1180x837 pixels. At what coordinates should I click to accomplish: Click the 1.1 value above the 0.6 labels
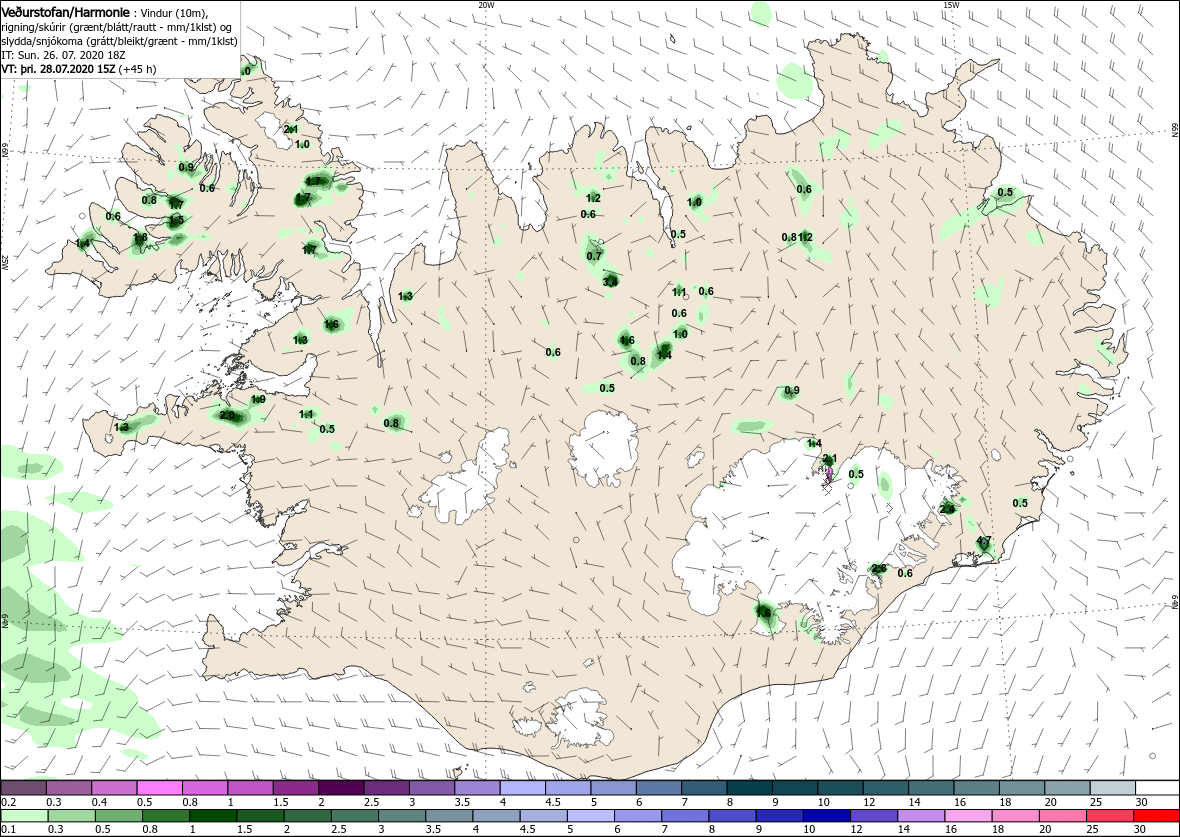679,292
